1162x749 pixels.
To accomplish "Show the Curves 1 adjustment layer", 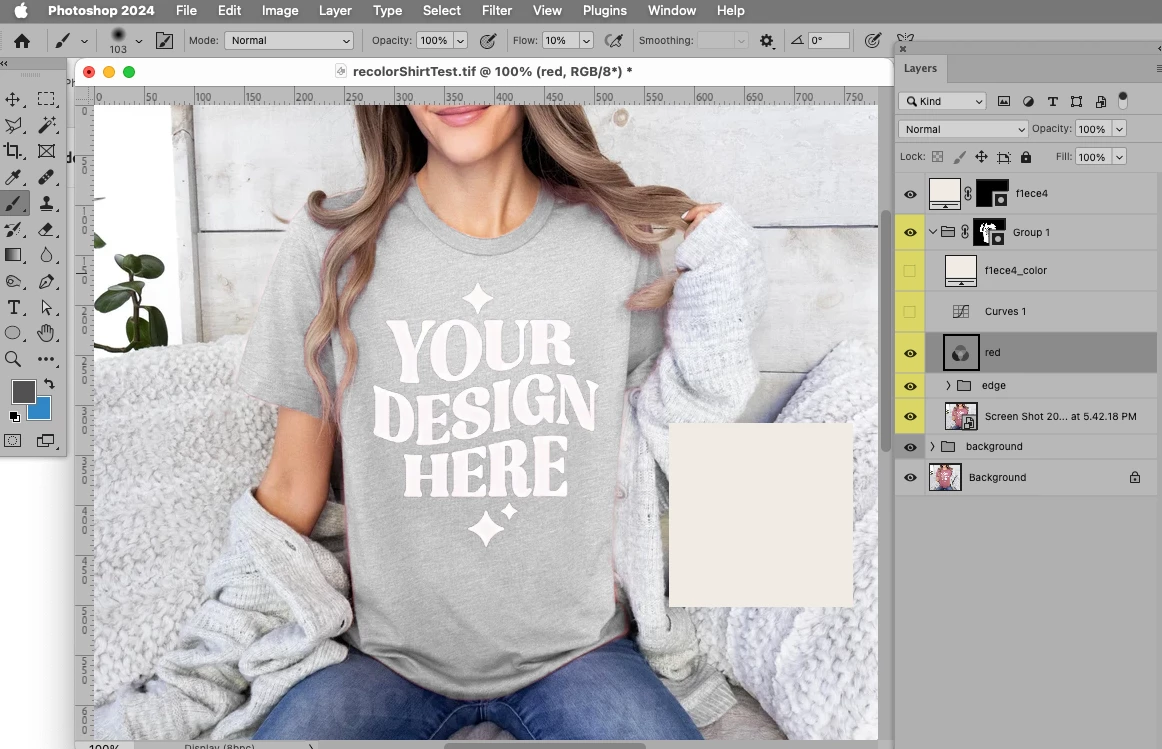I will coord(910,312).
